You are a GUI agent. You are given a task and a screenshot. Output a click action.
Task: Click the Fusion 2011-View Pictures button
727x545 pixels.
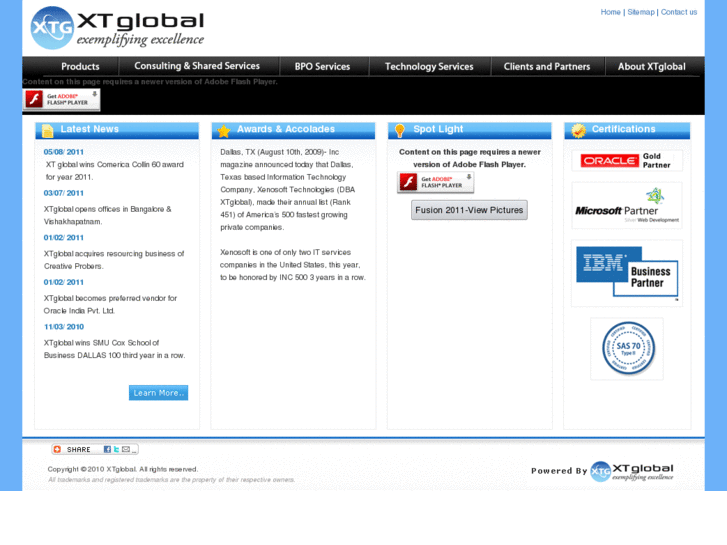[x=469, y=210]
